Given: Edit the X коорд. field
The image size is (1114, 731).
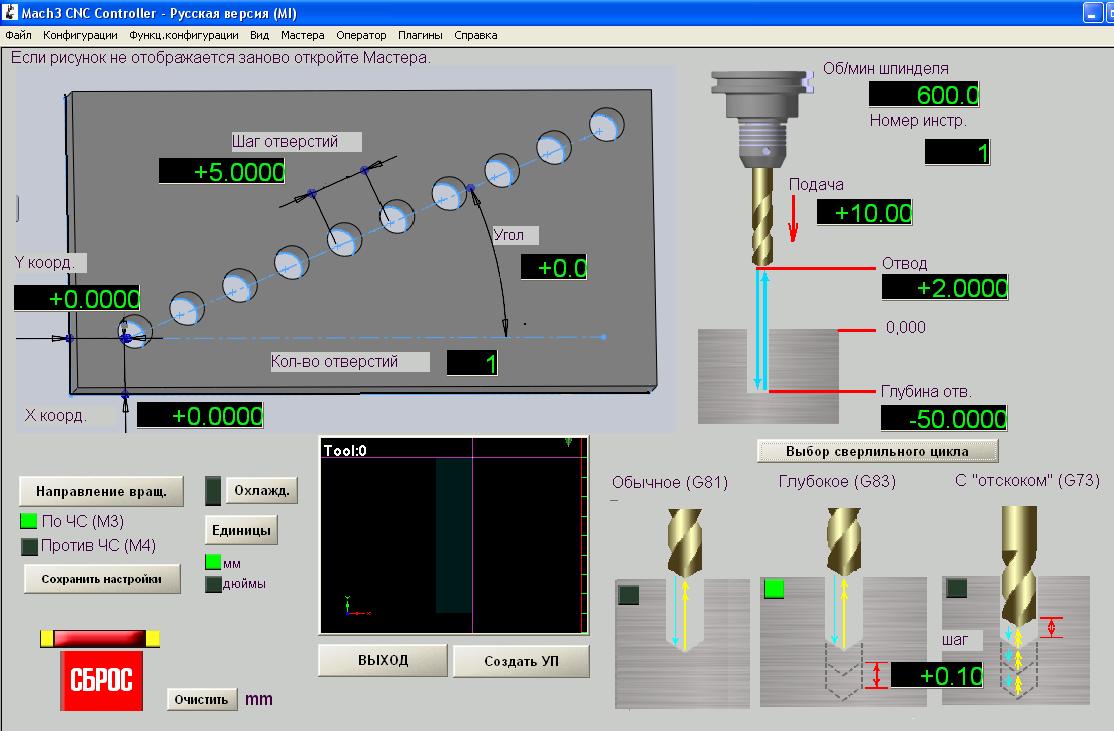Looking at the screenshot, I should pyautogui.click(x=200, y=416).
